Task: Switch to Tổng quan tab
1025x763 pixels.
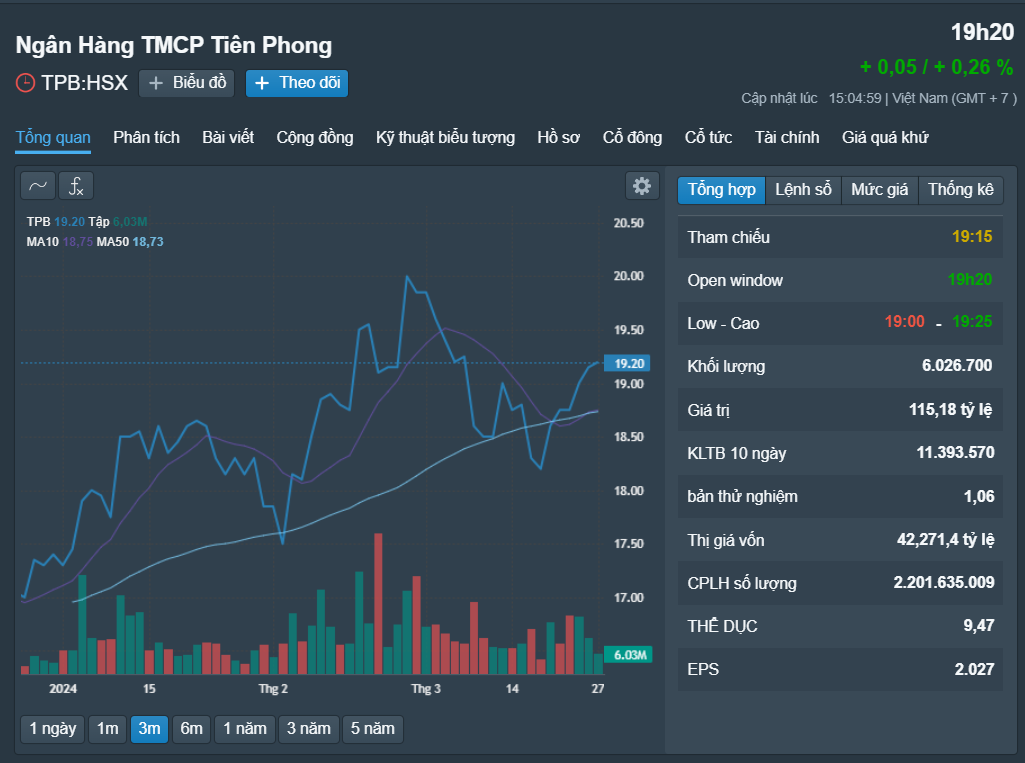Action: (53, 137)
